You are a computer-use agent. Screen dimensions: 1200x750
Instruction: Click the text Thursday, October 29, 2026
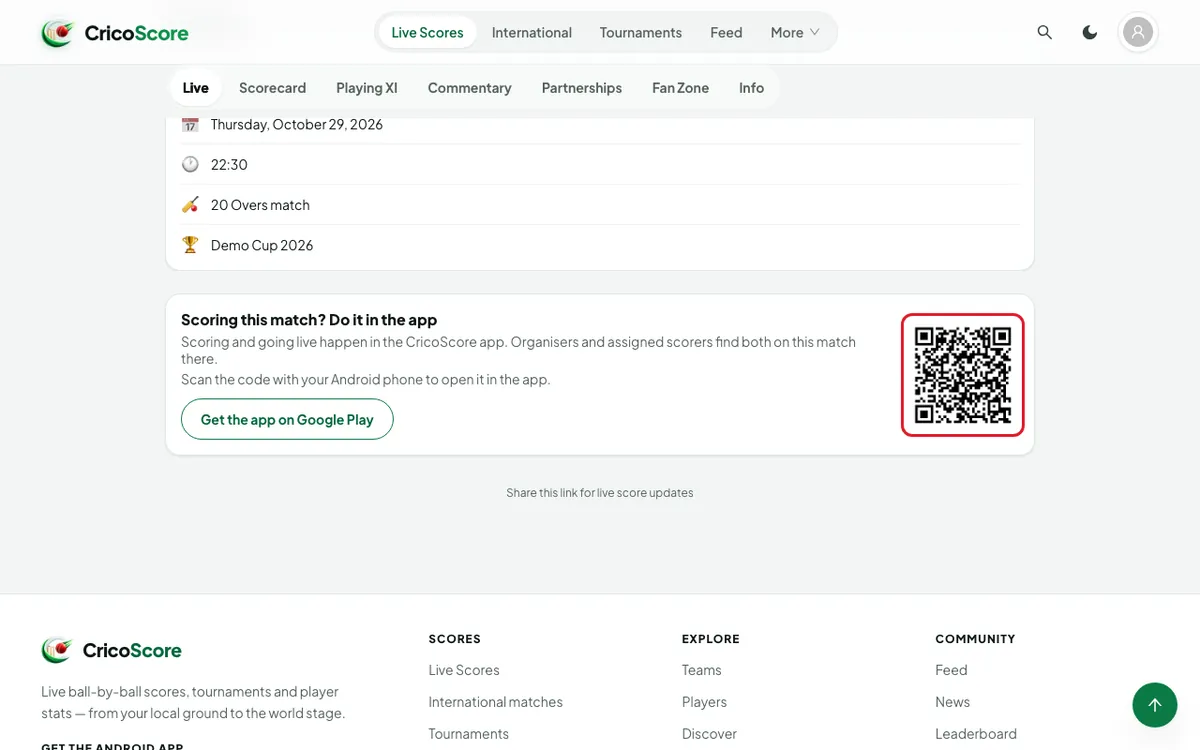pos(297,124)
